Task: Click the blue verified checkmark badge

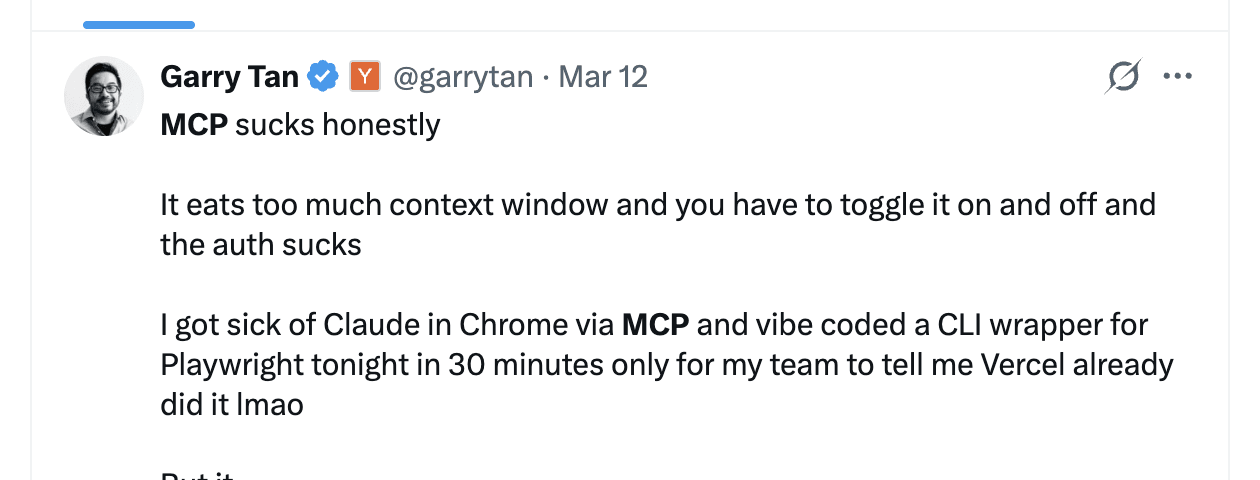Action: [x=322, y=77]
